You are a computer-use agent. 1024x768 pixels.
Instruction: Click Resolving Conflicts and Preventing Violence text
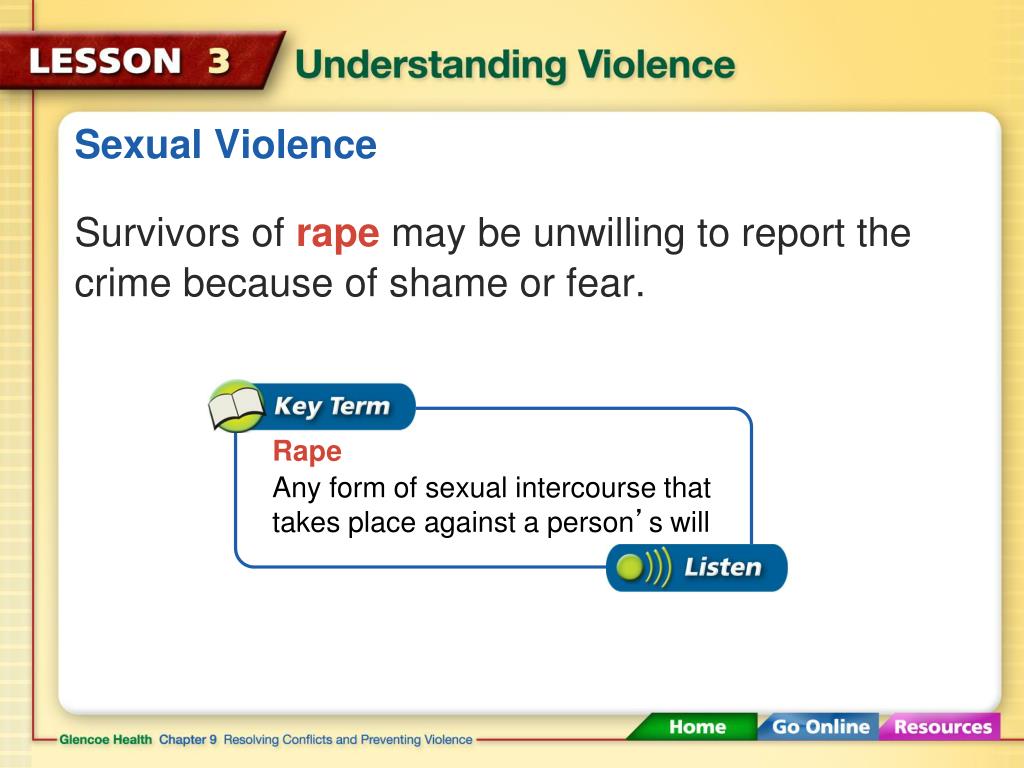347,739
